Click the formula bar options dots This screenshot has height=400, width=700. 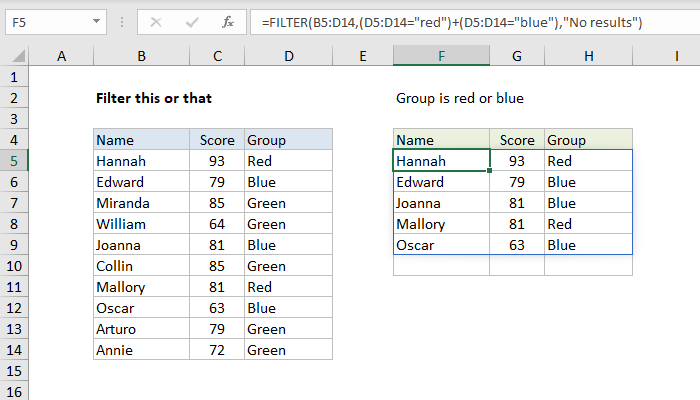122,22
